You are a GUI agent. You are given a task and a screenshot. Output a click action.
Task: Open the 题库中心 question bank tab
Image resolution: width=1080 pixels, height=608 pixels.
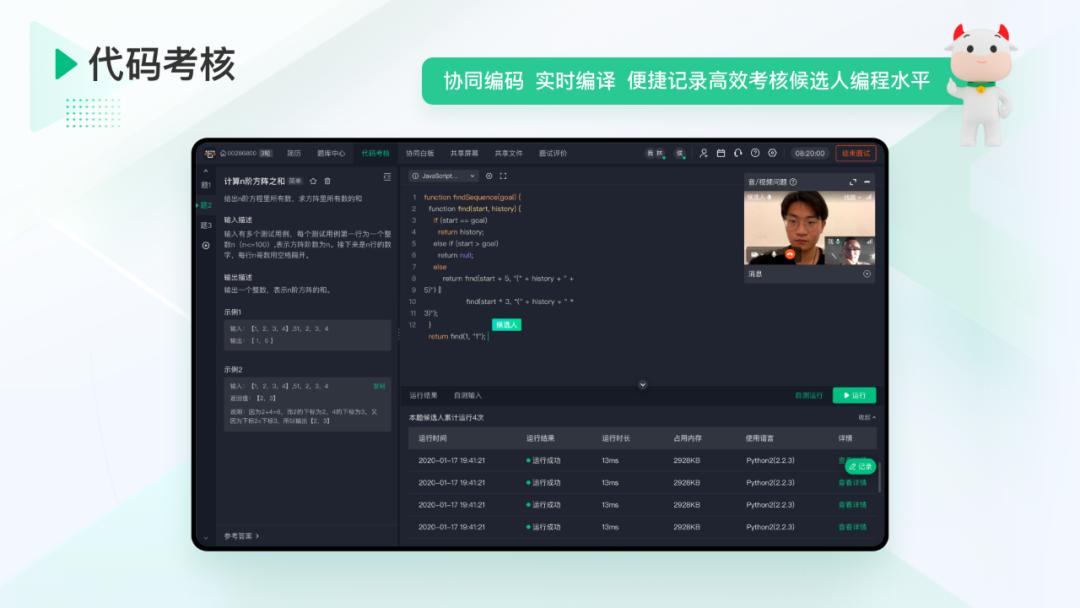[331, 153]
